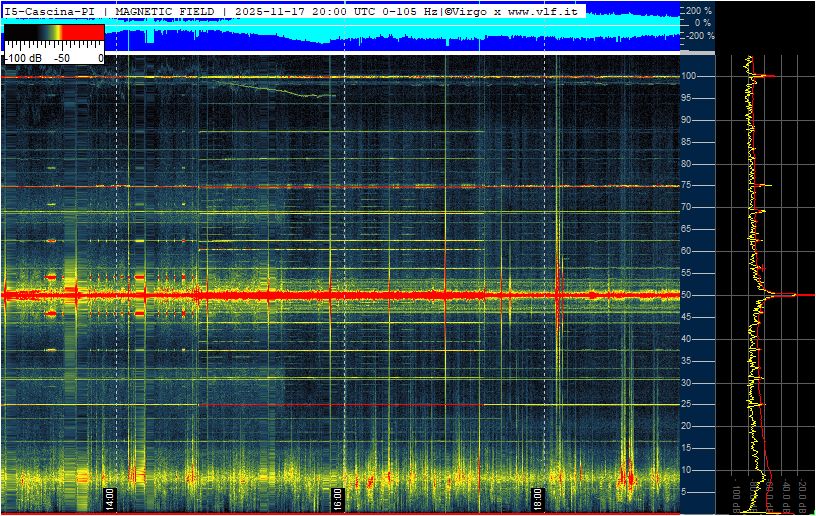Click the 50 Hz frequency axis label
Viewport: 816px width, 516px height.
click(686, 295)
